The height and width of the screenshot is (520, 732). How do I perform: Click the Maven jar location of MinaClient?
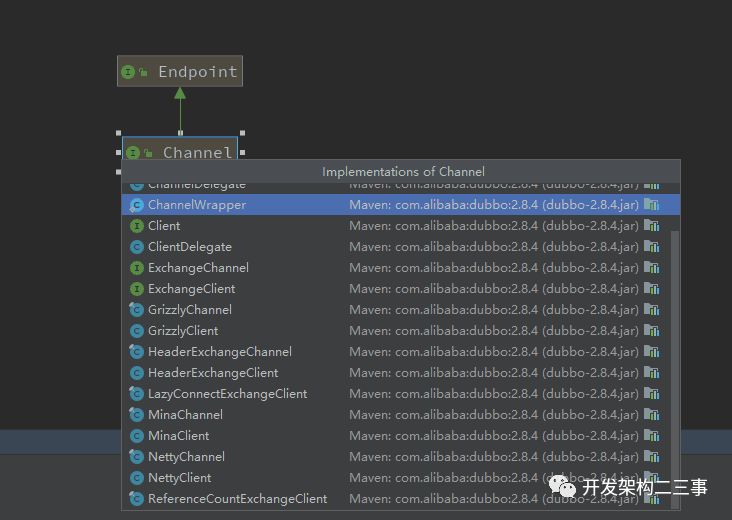click(494, 436)
